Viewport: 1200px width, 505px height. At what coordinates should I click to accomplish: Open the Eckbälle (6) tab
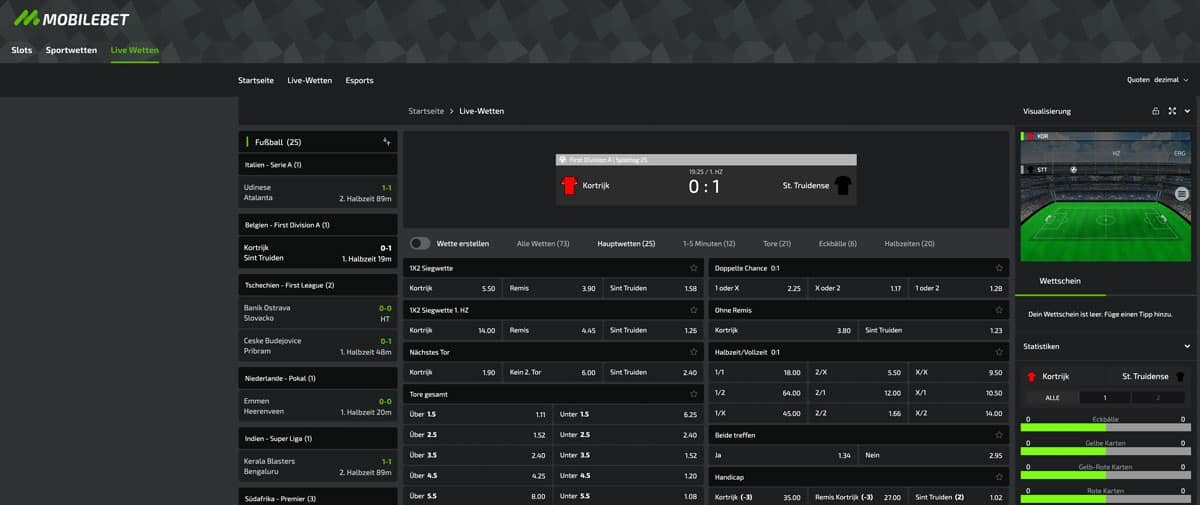tap(838, 243)
